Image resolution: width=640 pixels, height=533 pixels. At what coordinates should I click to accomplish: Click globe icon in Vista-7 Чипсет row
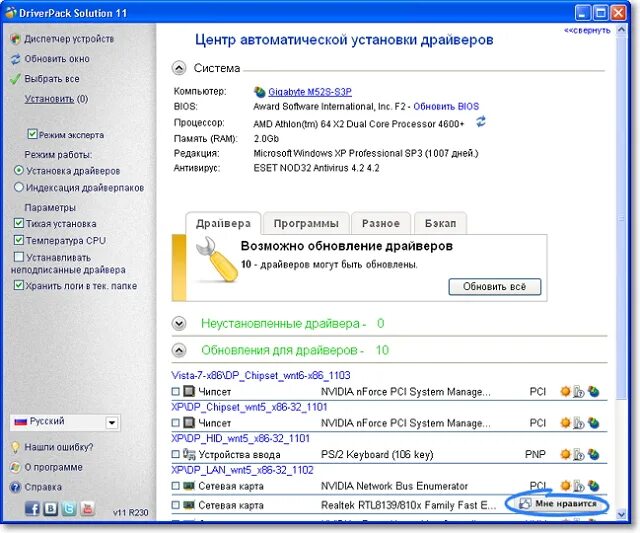point(593,392)
